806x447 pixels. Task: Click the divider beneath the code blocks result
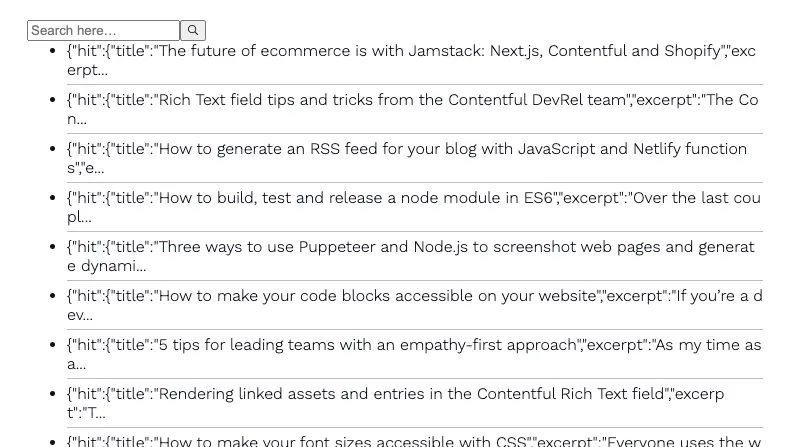click(x=415, y=329)
